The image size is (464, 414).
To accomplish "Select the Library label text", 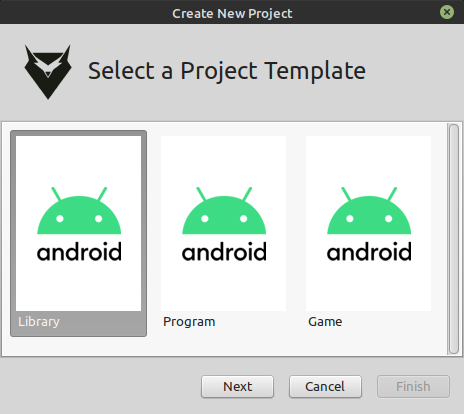I will (x=39, y=322).
